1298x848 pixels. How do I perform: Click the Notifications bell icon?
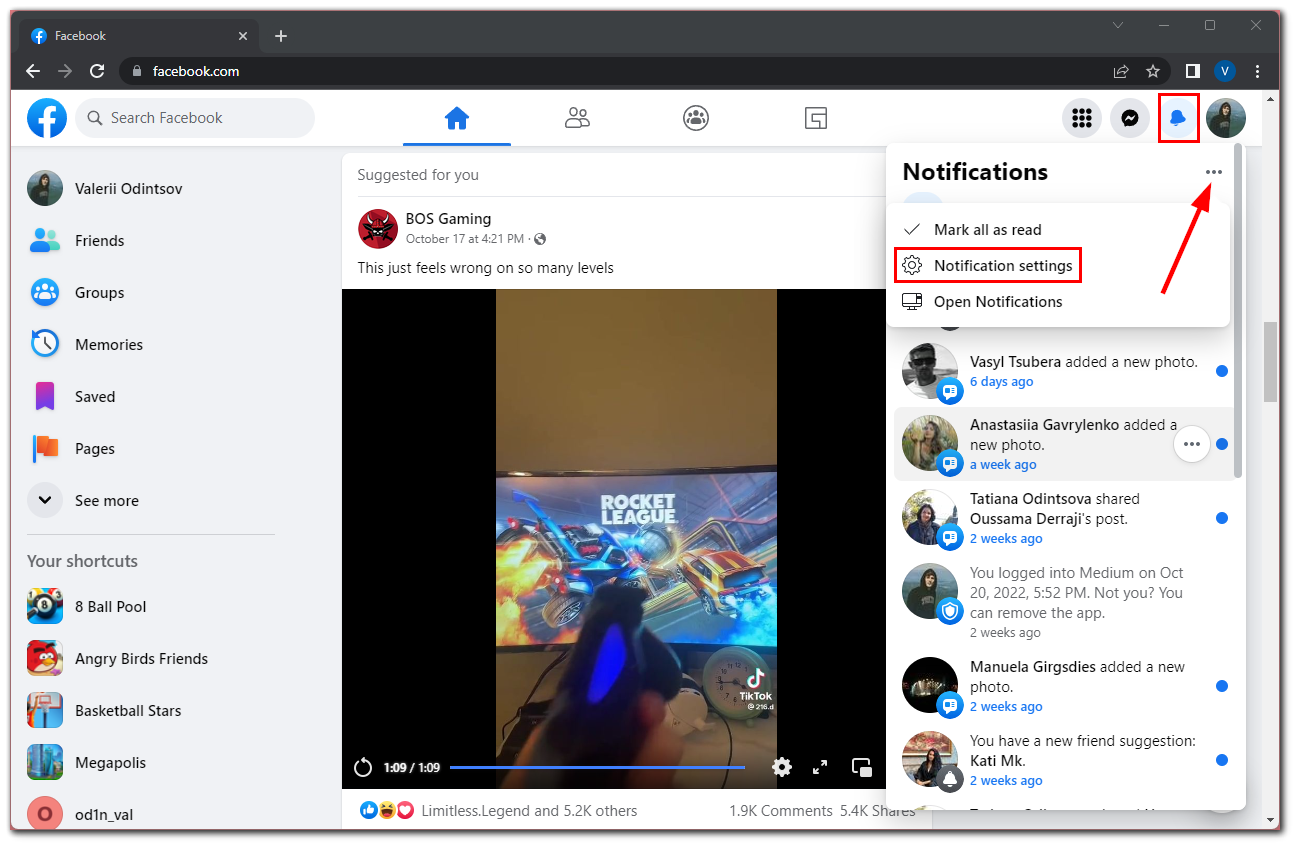pos(1178,118)
